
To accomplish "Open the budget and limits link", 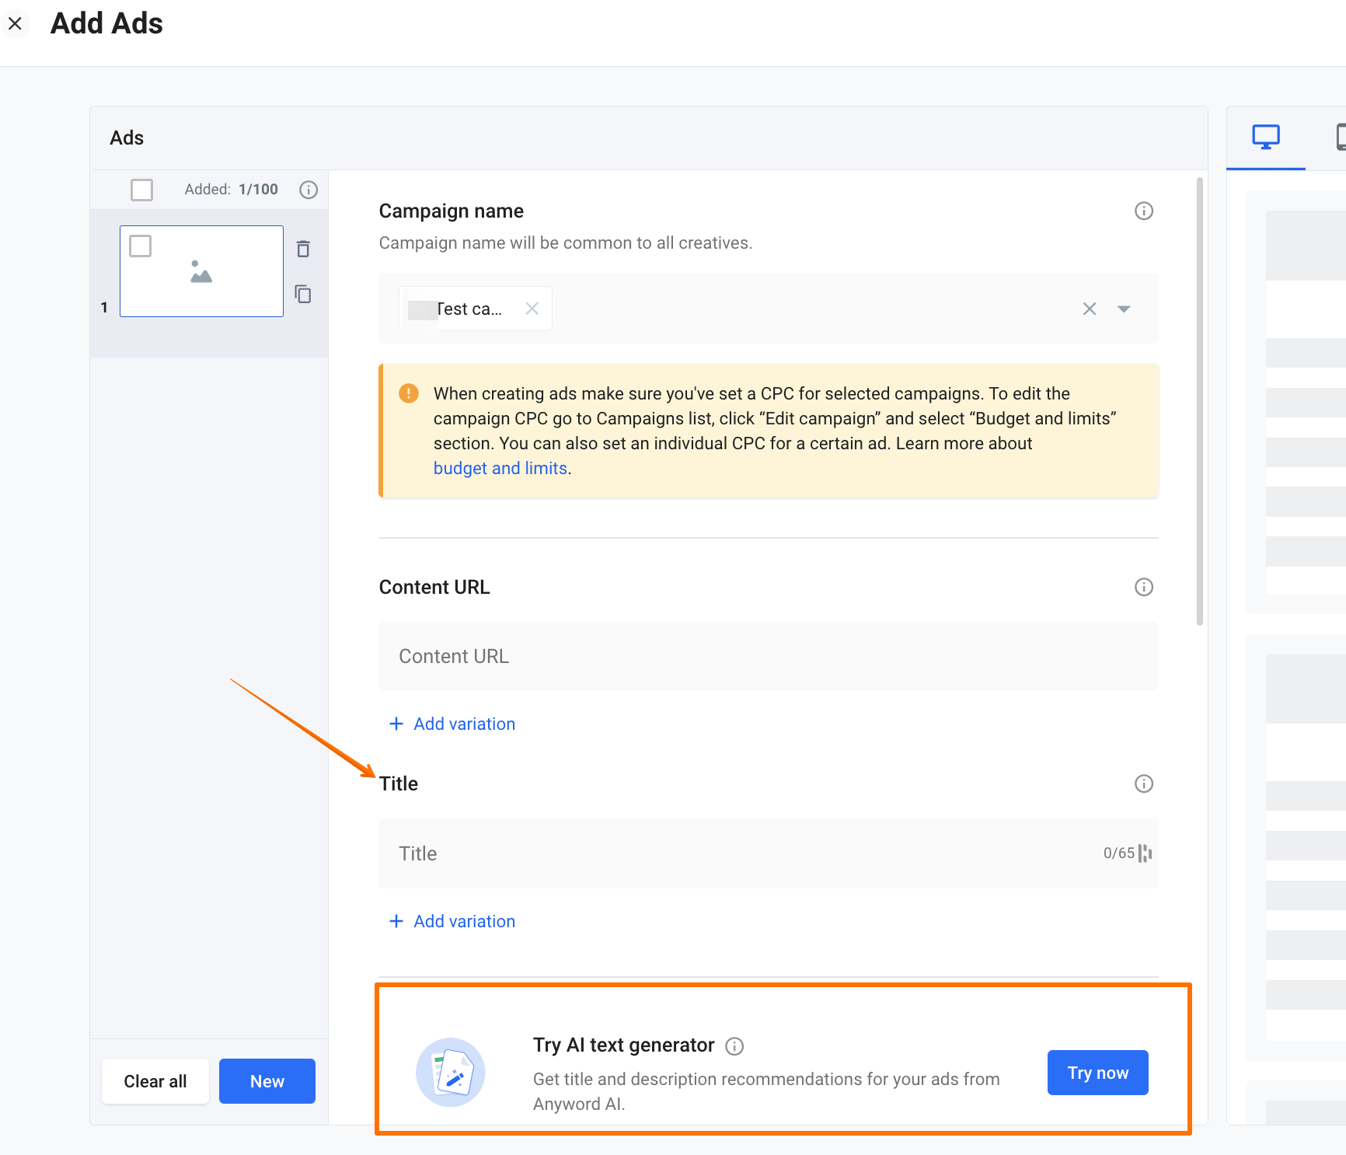I will point(500,467).
